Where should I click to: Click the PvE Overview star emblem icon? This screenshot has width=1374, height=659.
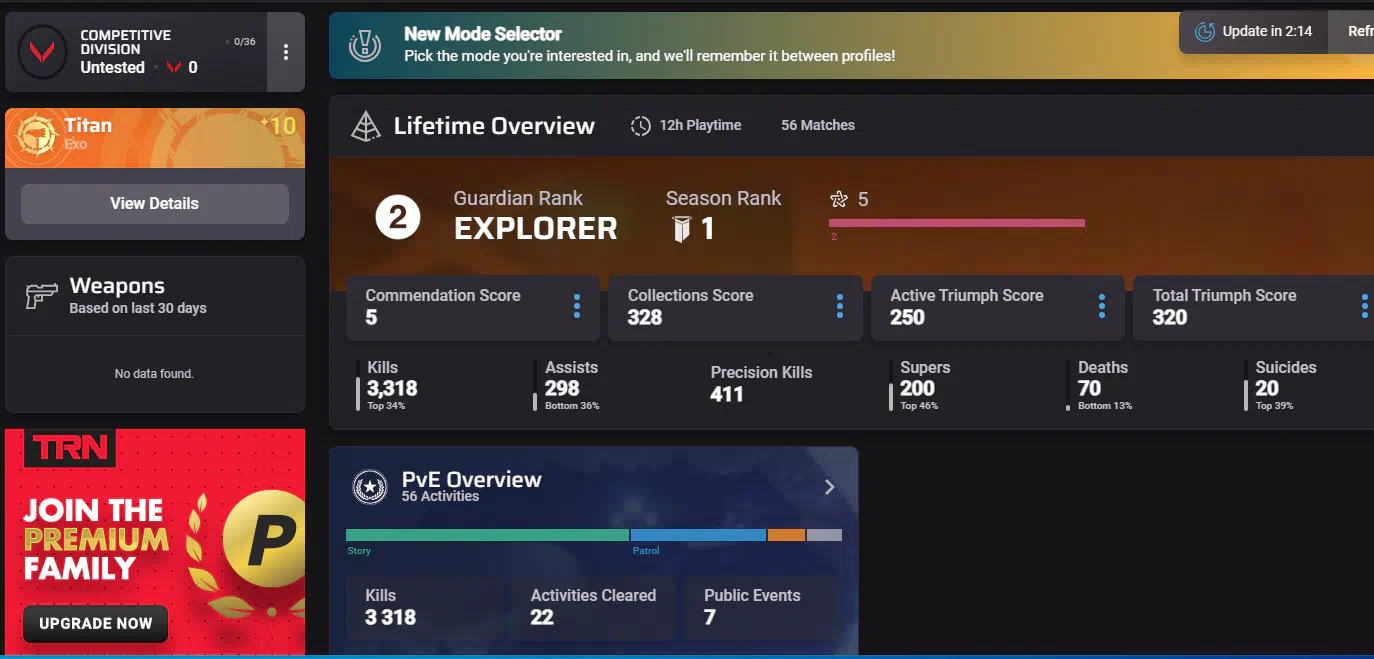[x=370, y=487]
